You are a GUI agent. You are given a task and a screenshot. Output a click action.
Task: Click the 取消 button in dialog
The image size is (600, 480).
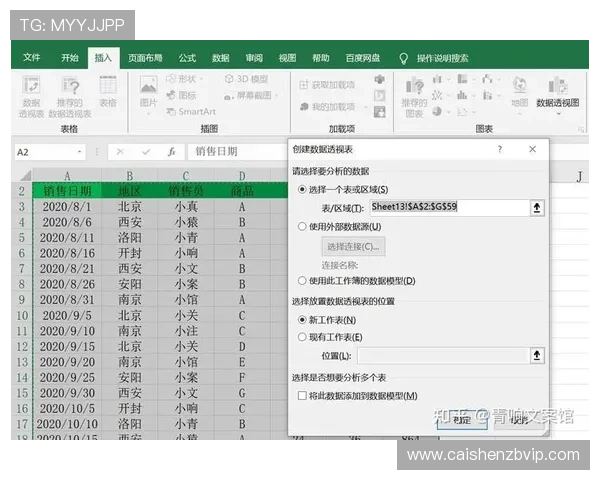click(x=519, y=420)
